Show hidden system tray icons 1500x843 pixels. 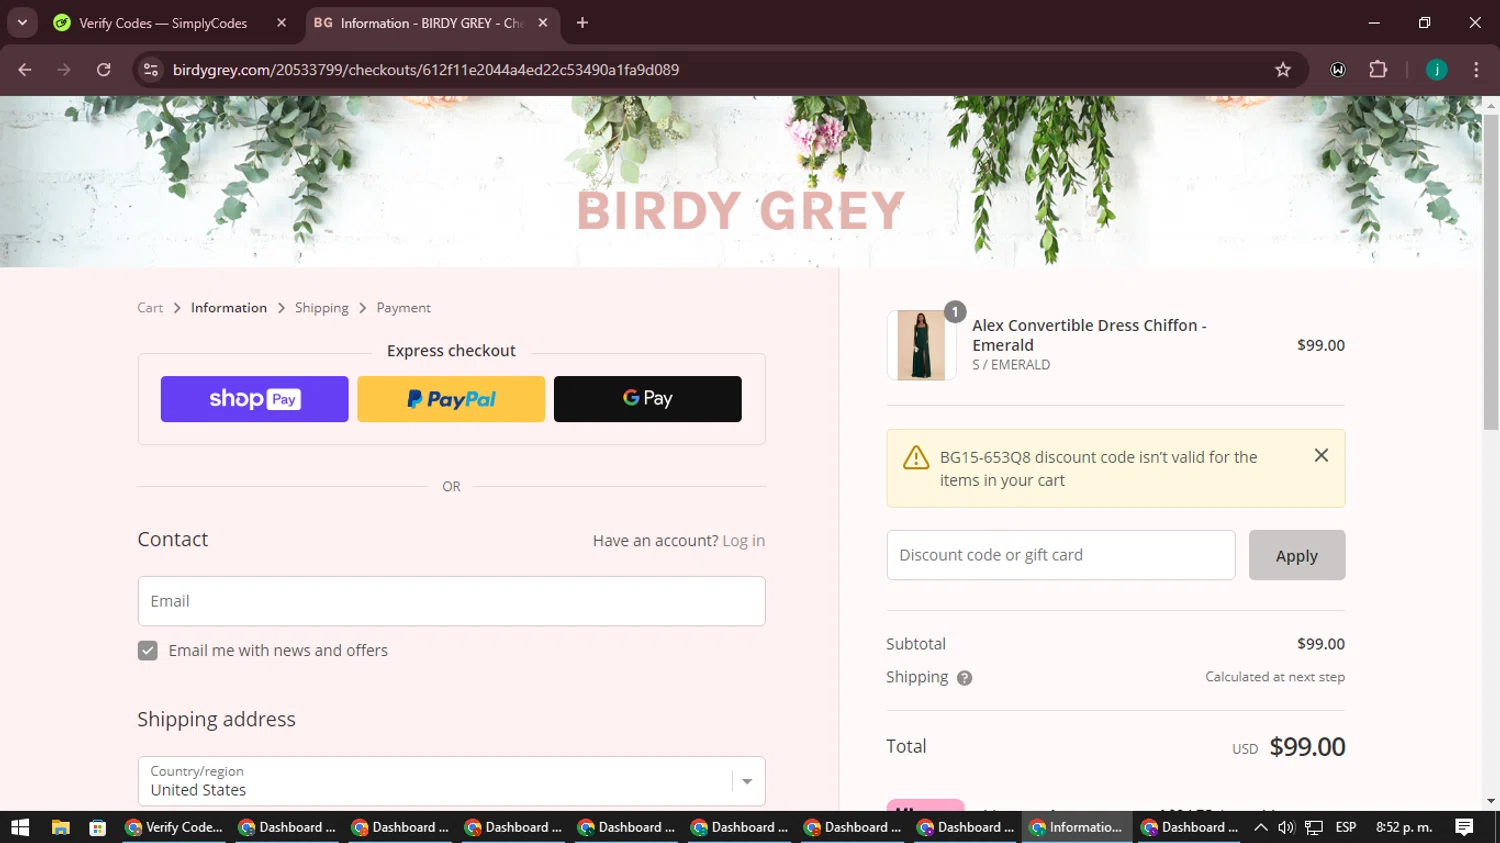pos(1261,827)
